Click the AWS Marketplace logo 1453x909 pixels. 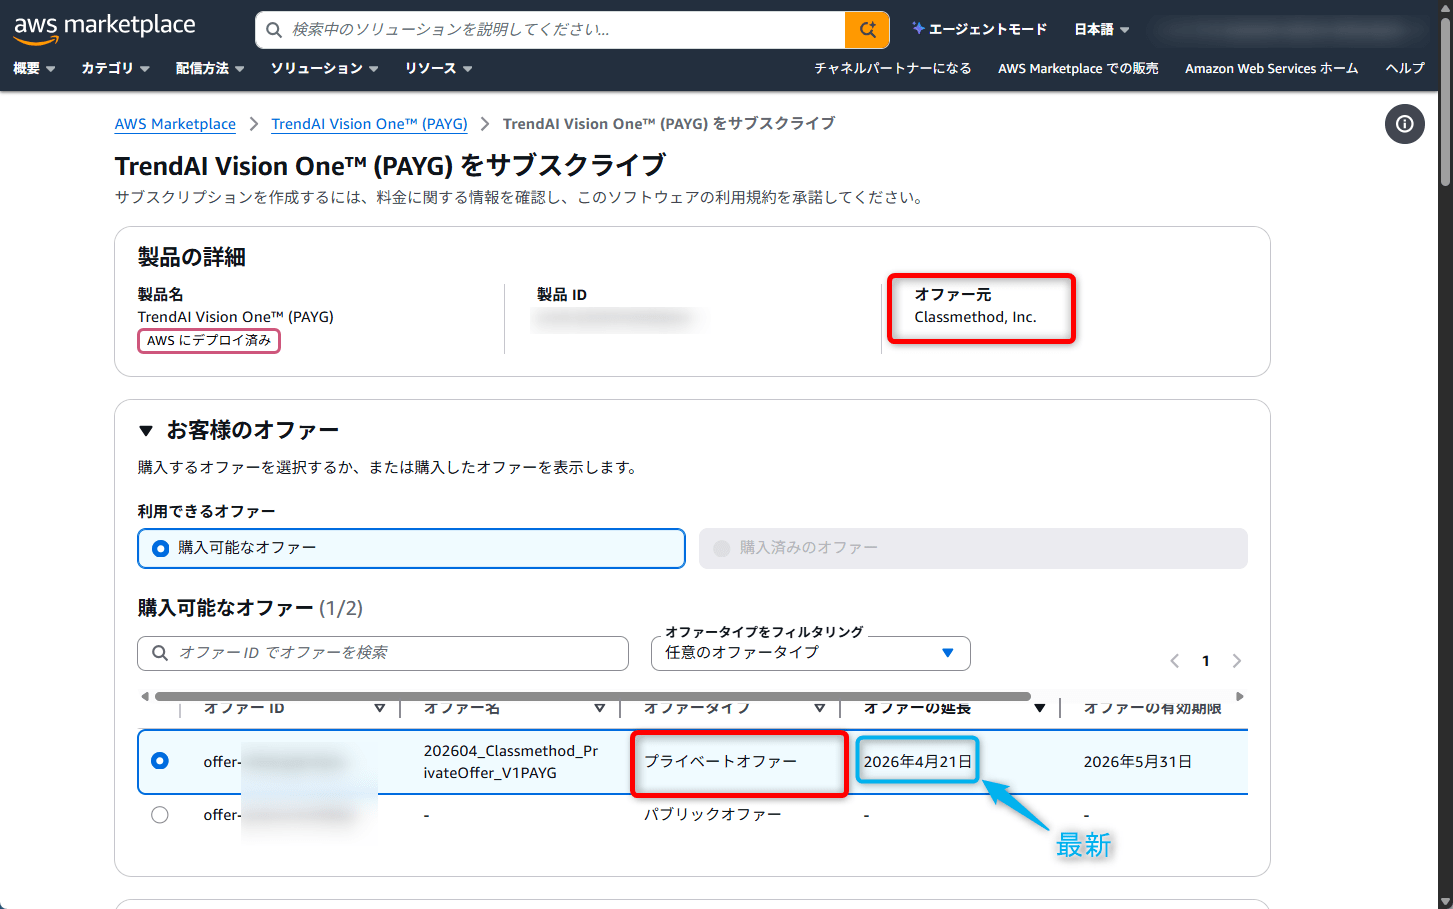click(x=104, y=29)
